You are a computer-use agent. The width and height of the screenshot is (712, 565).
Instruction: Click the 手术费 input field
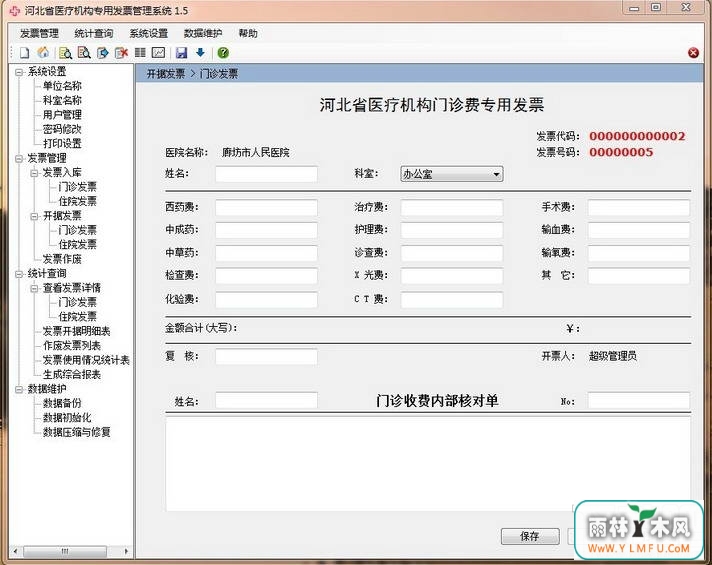click(639, 208)
